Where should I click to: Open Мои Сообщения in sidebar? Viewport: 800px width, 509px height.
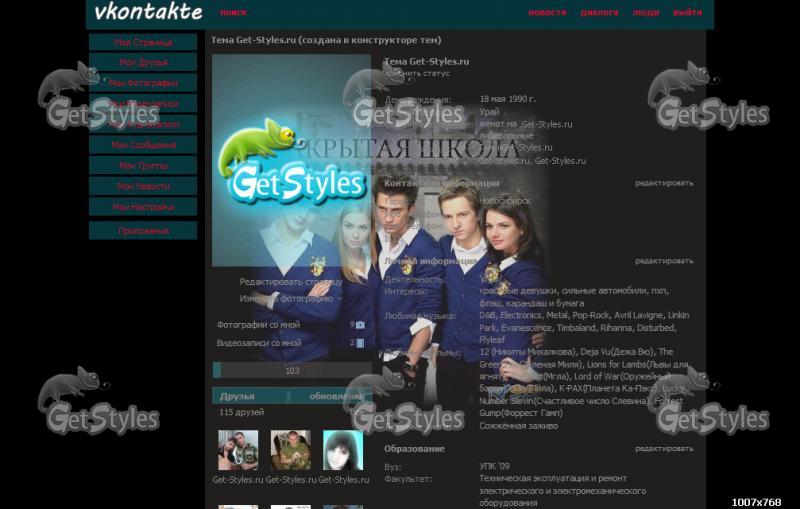143,145
